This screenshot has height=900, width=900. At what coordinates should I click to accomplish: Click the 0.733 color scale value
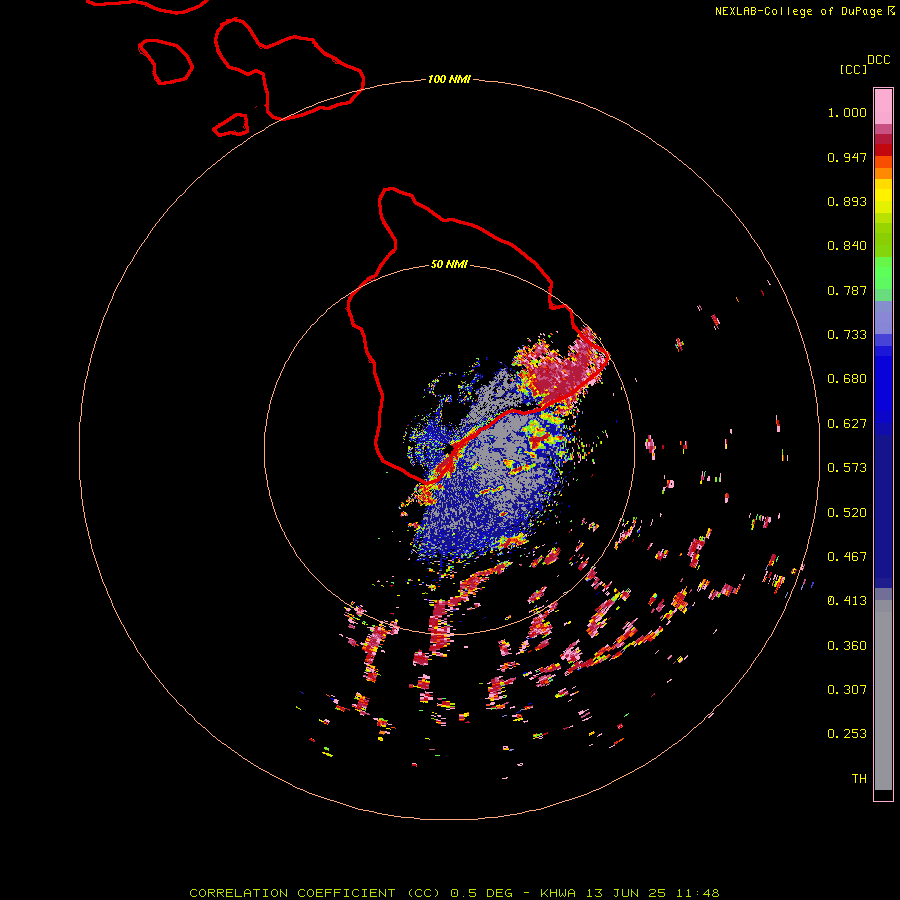(847, 335)
